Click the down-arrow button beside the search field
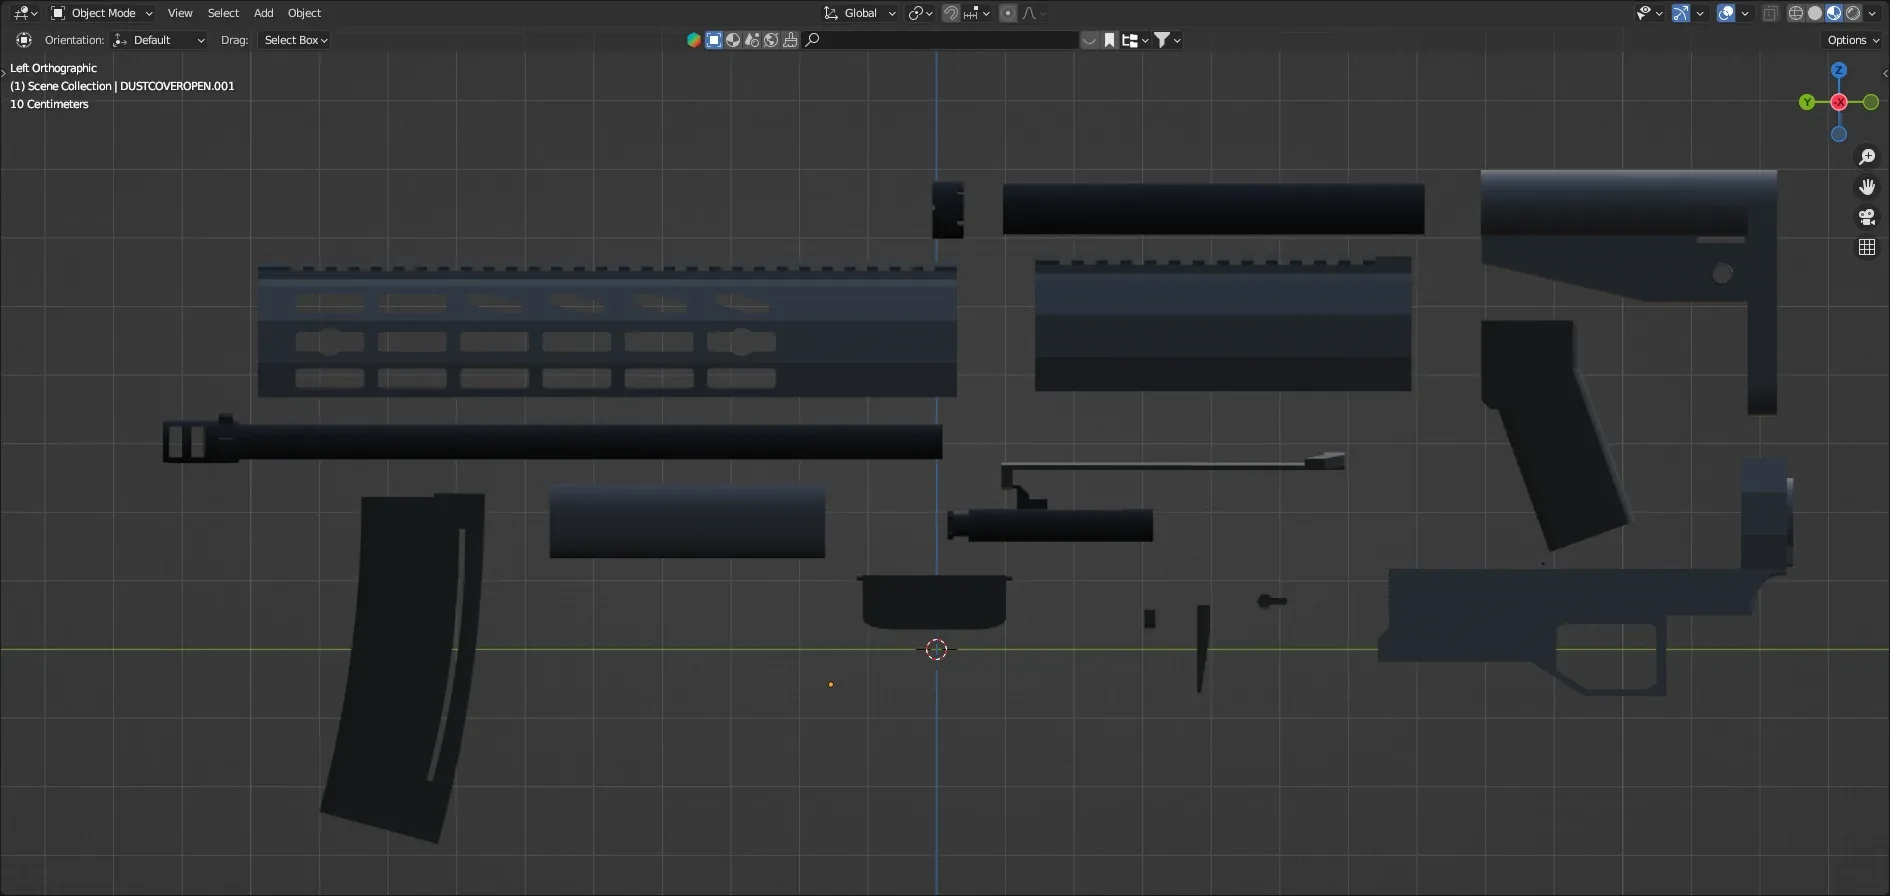This screenshot has height=896, width=1890. [1089, 40]
